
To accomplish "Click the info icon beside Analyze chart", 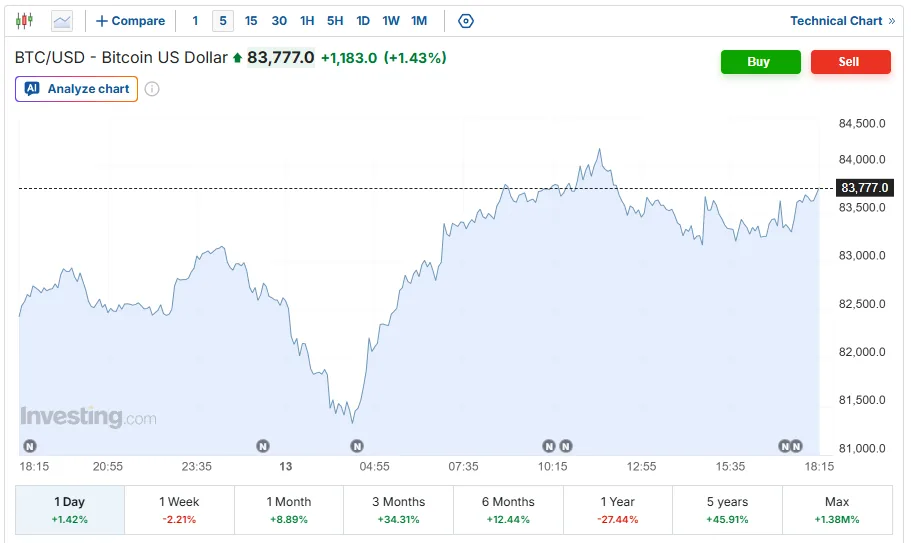I will tap(152, 89).
